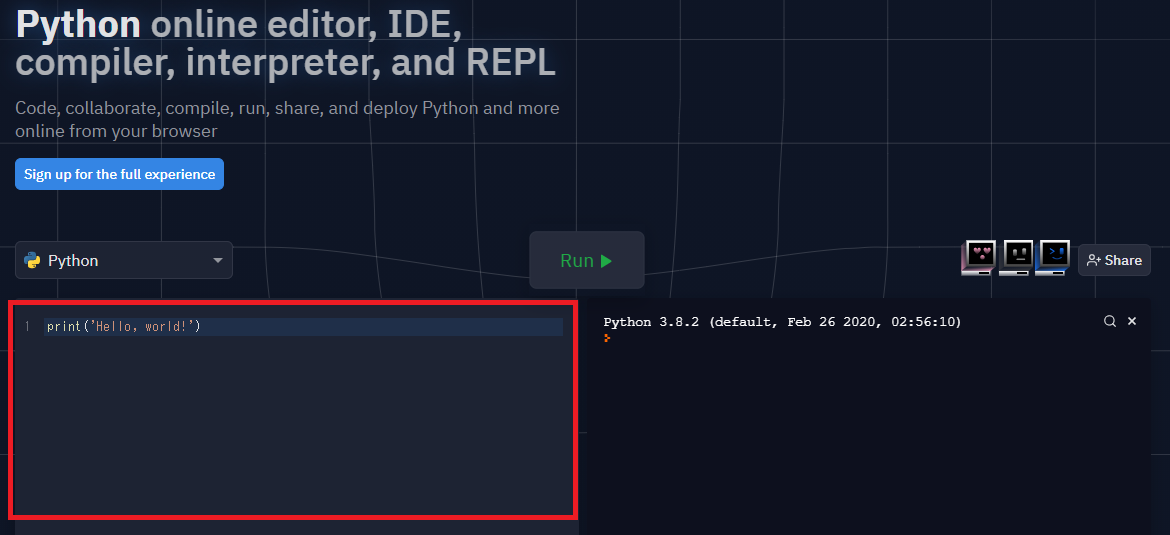Viewport: 1170px width, 535px height.
Task: Click the Code, collaborate, compile subtitle text
Action: coord(287,119)
